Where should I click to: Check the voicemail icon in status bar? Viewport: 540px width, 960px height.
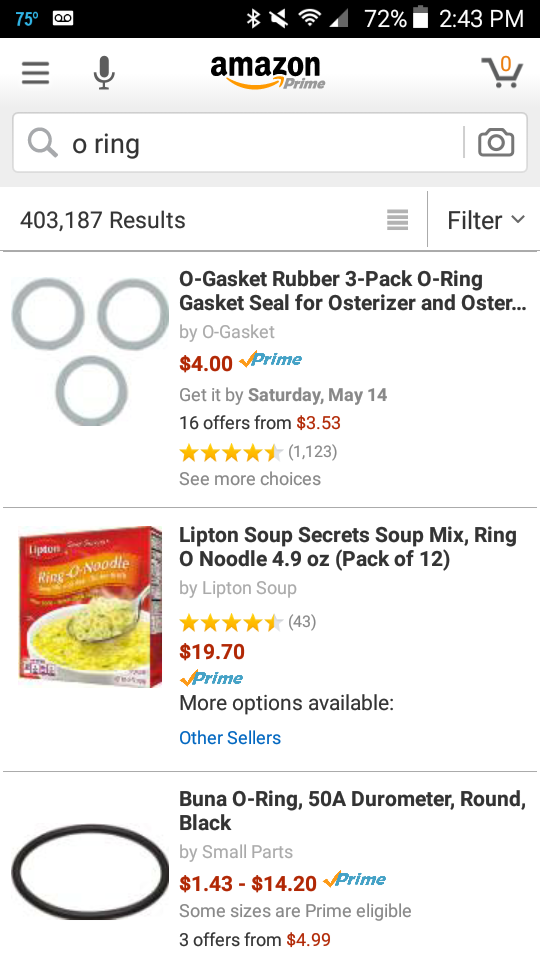click(x=63, y=18)
